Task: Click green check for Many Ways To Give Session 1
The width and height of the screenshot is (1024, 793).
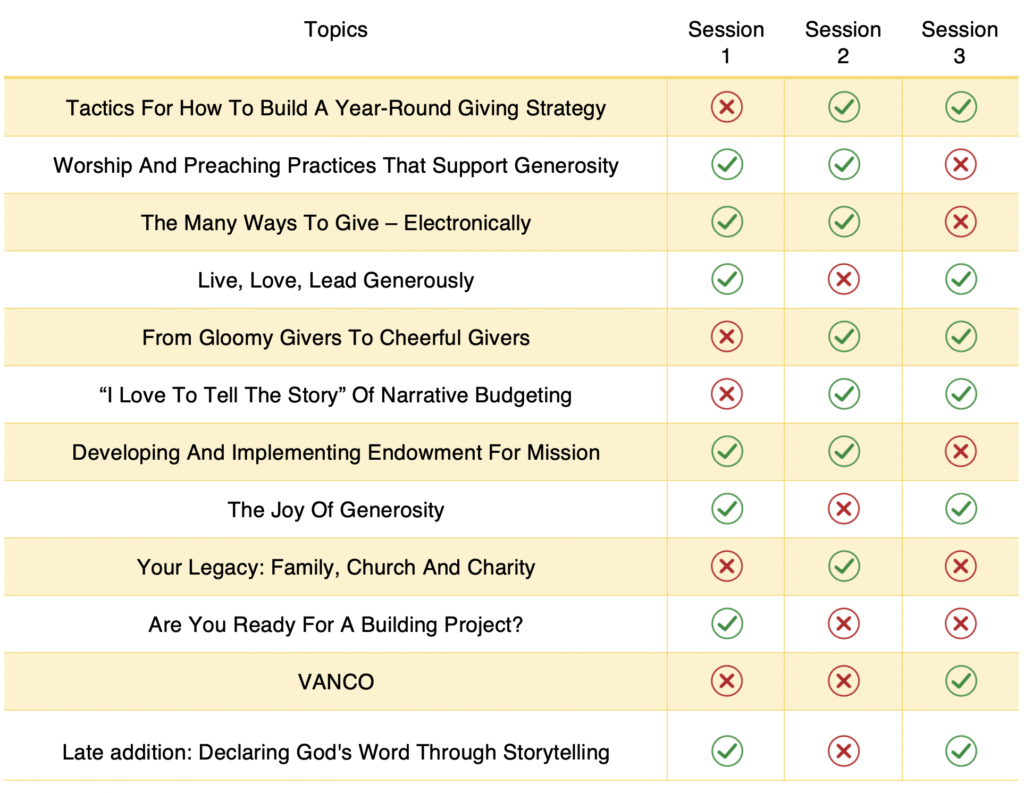Action: (x=726, y=222)
